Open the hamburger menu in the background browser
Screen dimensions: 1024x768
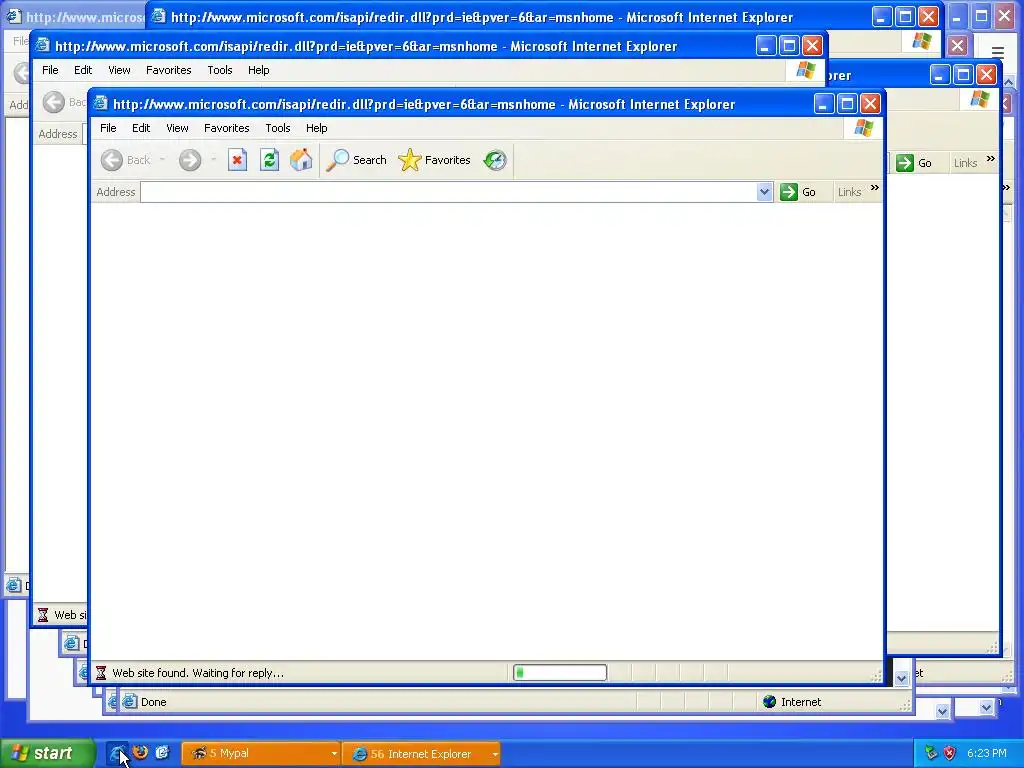[997, 52]
